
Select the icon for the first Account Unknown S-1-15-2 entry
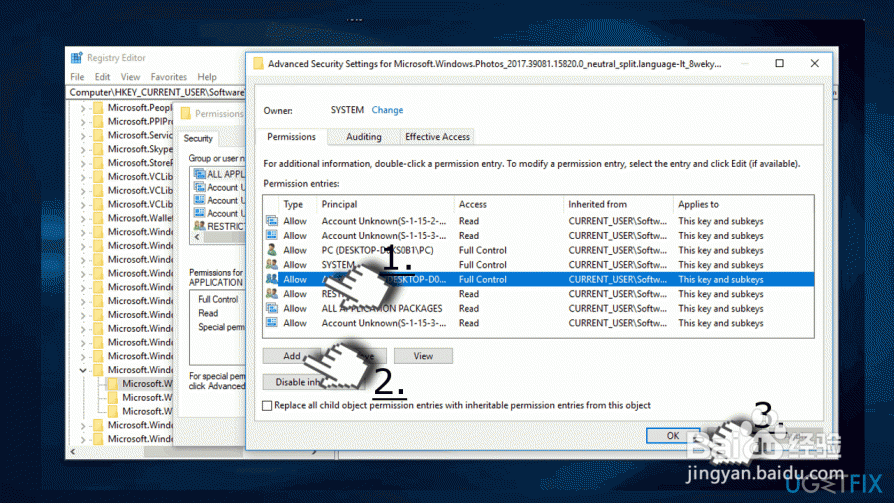click(272, 221)
